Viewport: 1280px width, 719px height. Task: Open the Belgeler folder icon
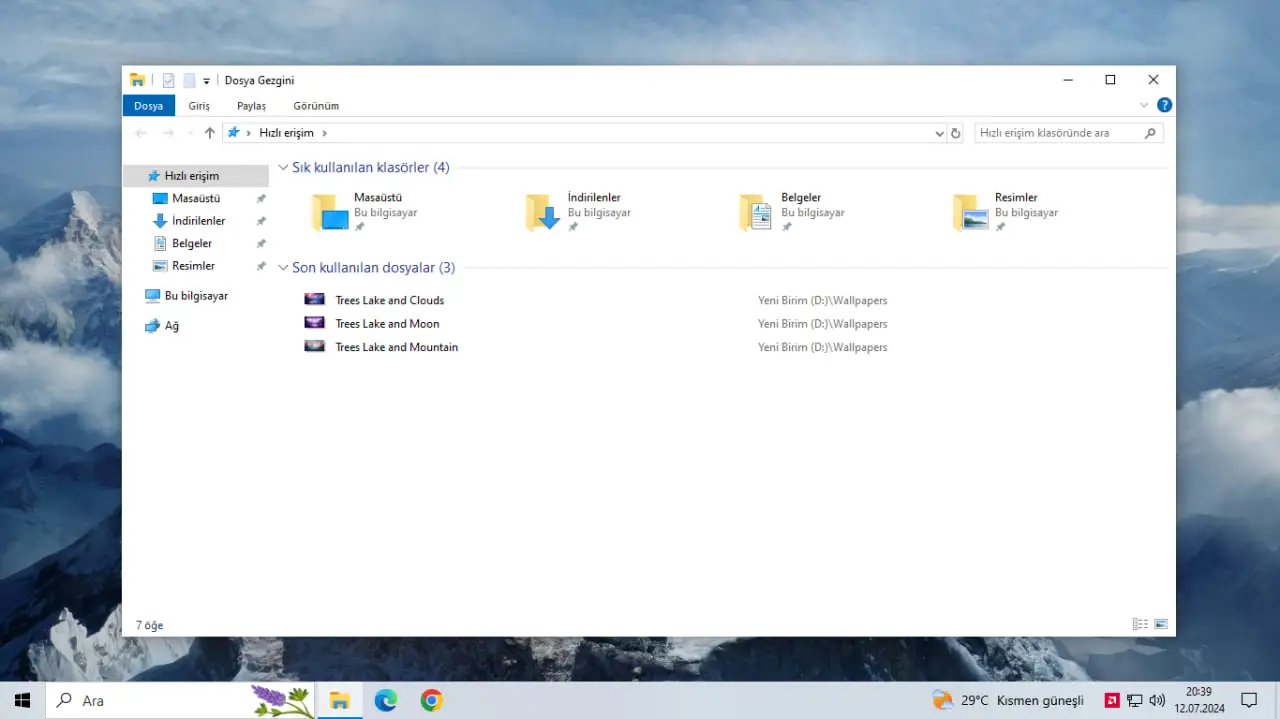pos(756,212)
